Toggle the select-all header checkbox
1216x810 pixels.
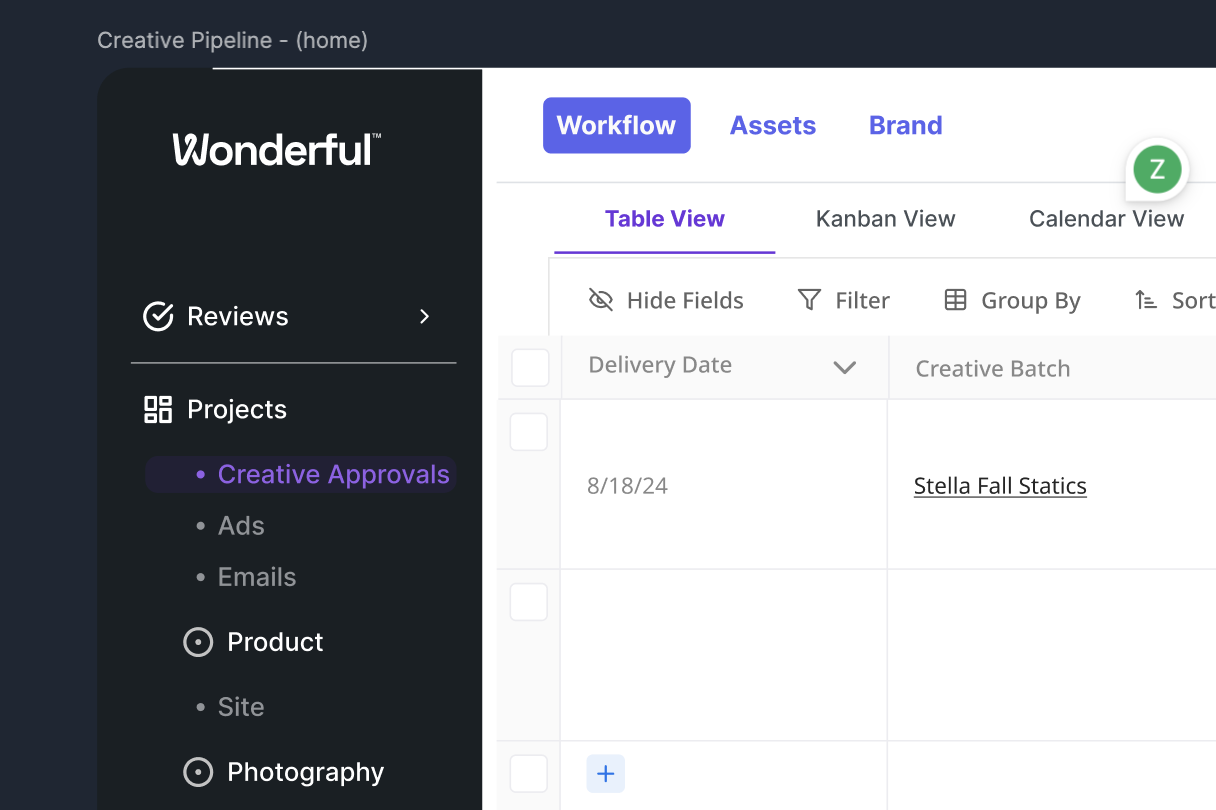tap(530, 368)
